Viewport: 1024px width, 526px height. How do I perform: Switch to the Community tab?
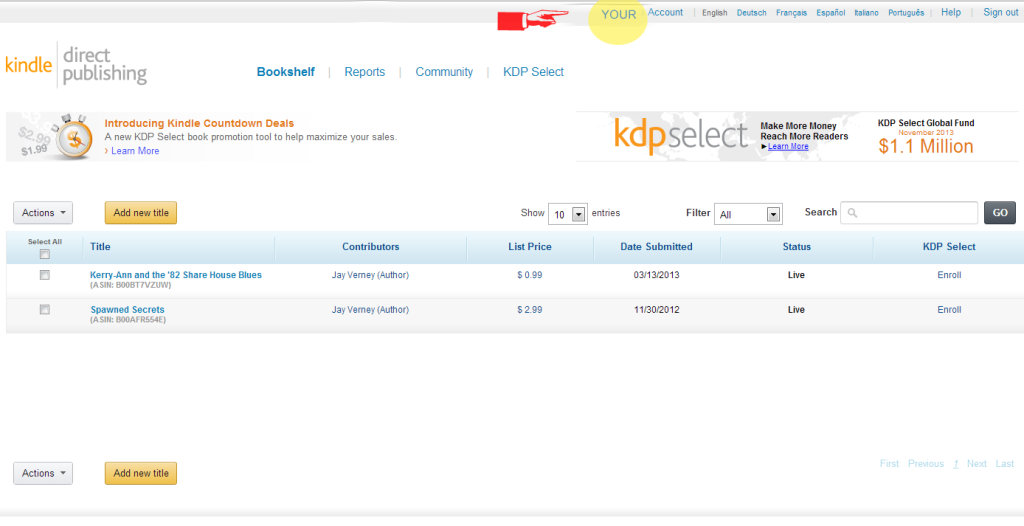(444, 72)
